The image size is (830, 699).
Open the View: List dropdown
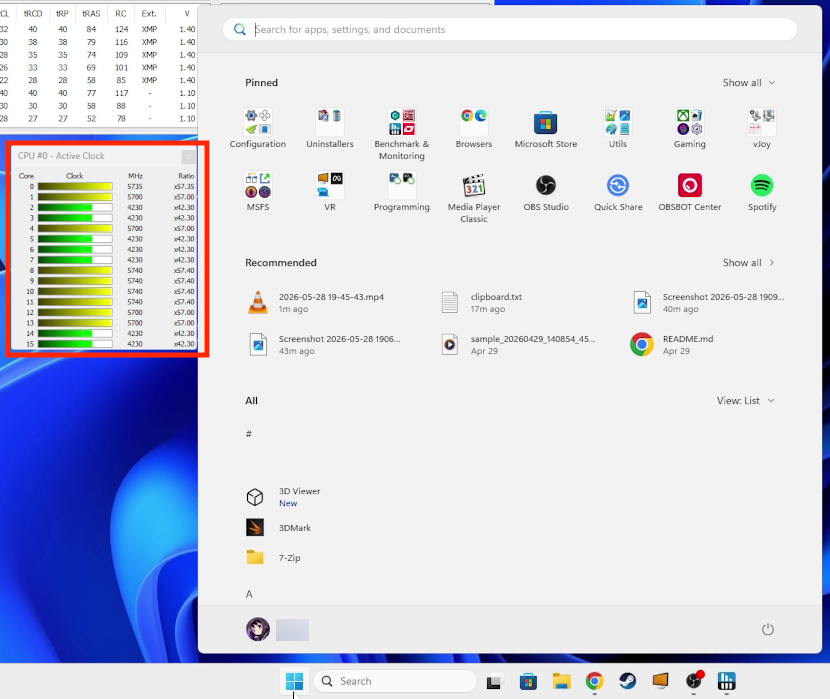point(745,401)
